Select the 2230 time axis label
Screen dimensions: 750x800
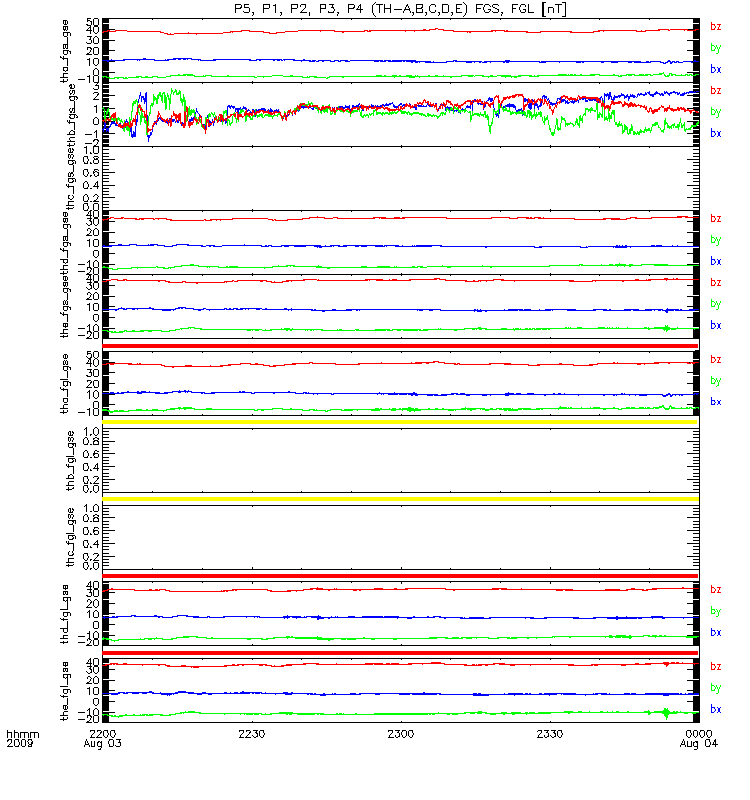(252, 734)
